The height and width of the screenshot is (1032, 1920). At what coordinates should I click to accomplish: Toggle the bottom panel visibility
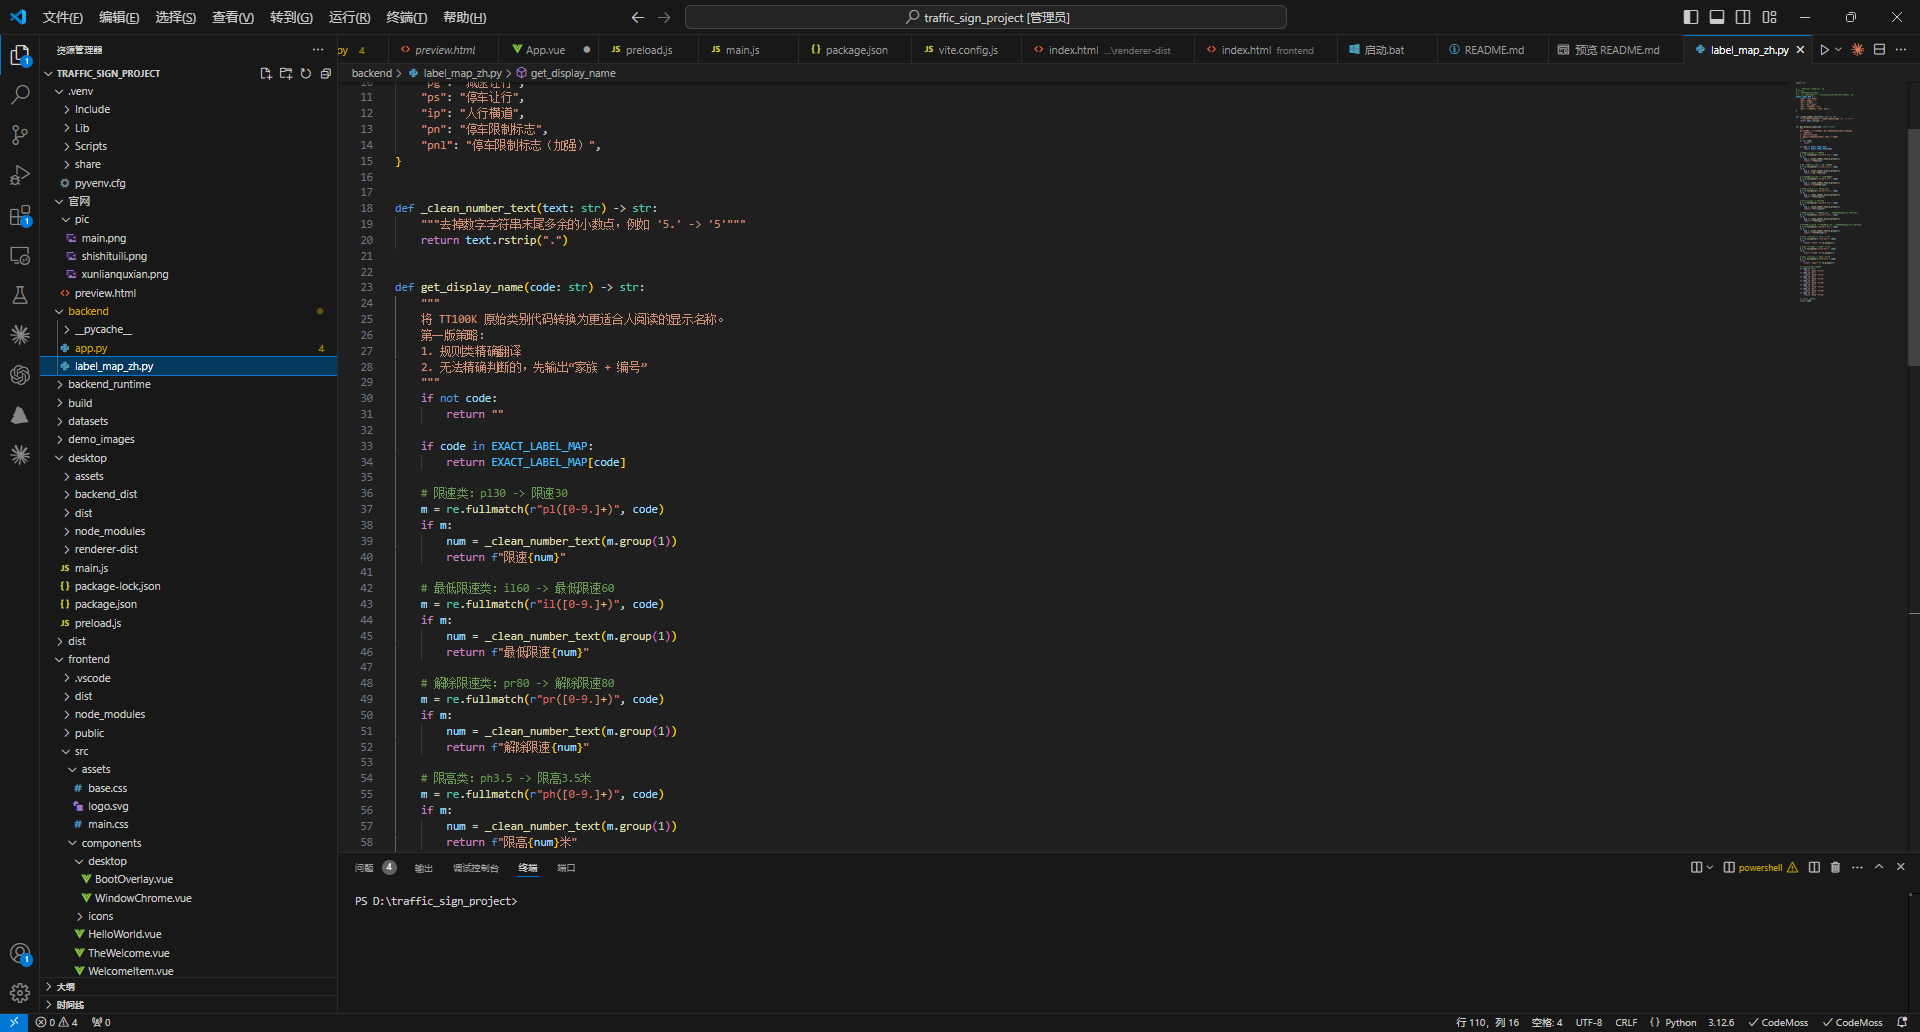click(x=1717, y=17)
